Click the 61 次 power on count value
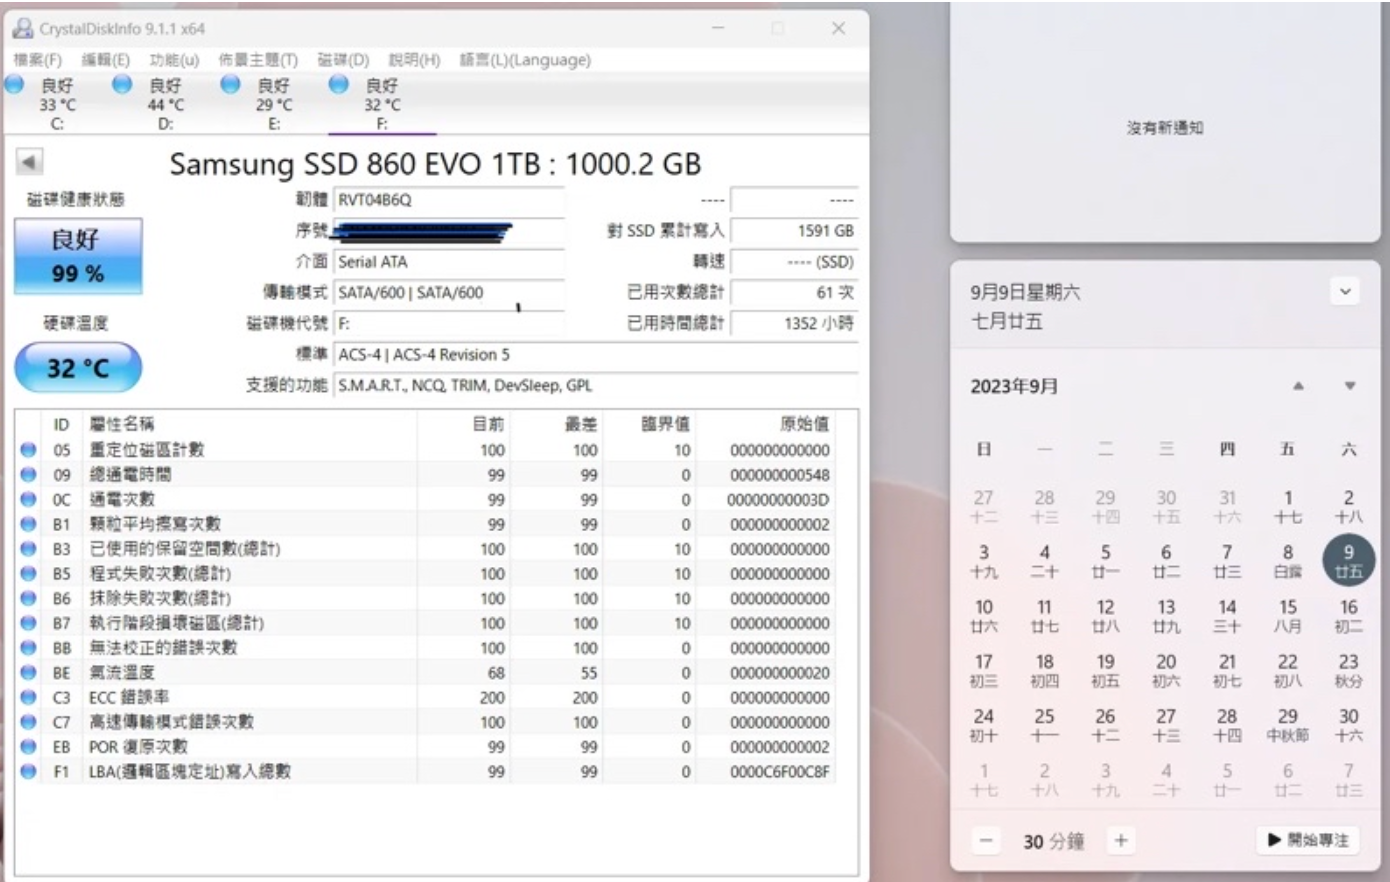This screenshot has height=882, width=1390. tap(794, 293)
